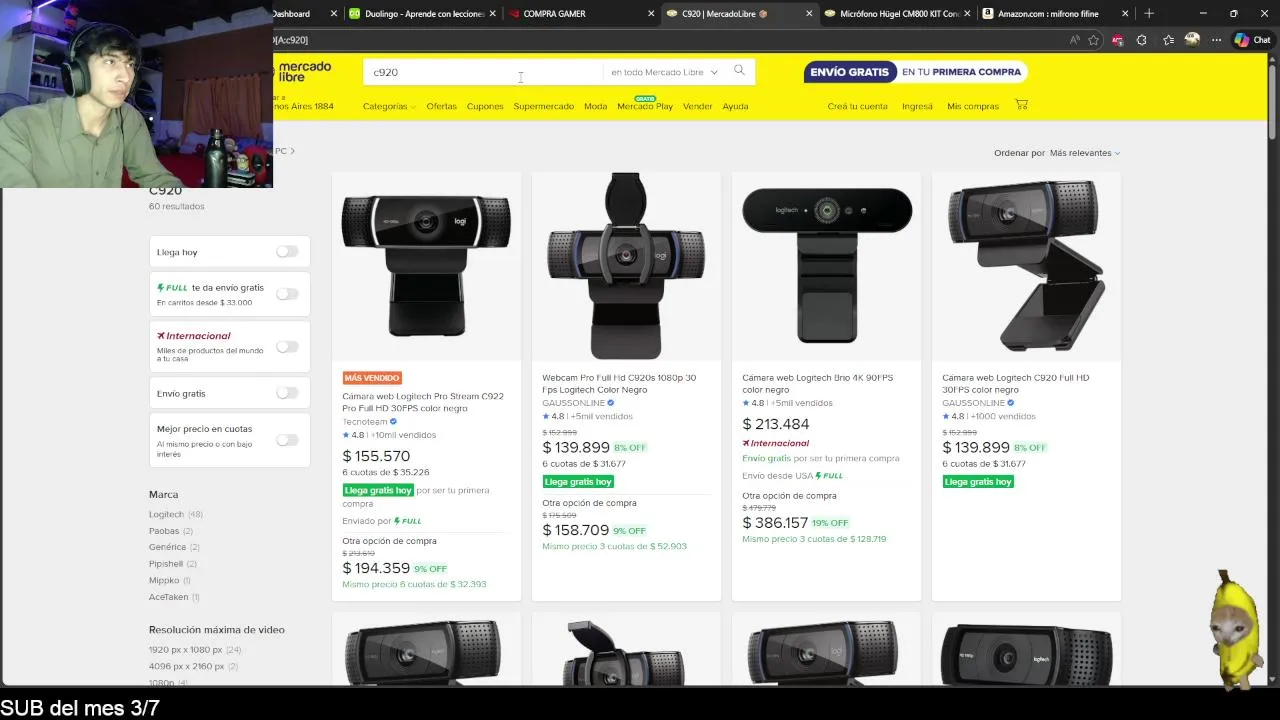Open the read aloud icon in address bar

(1075, 40)
